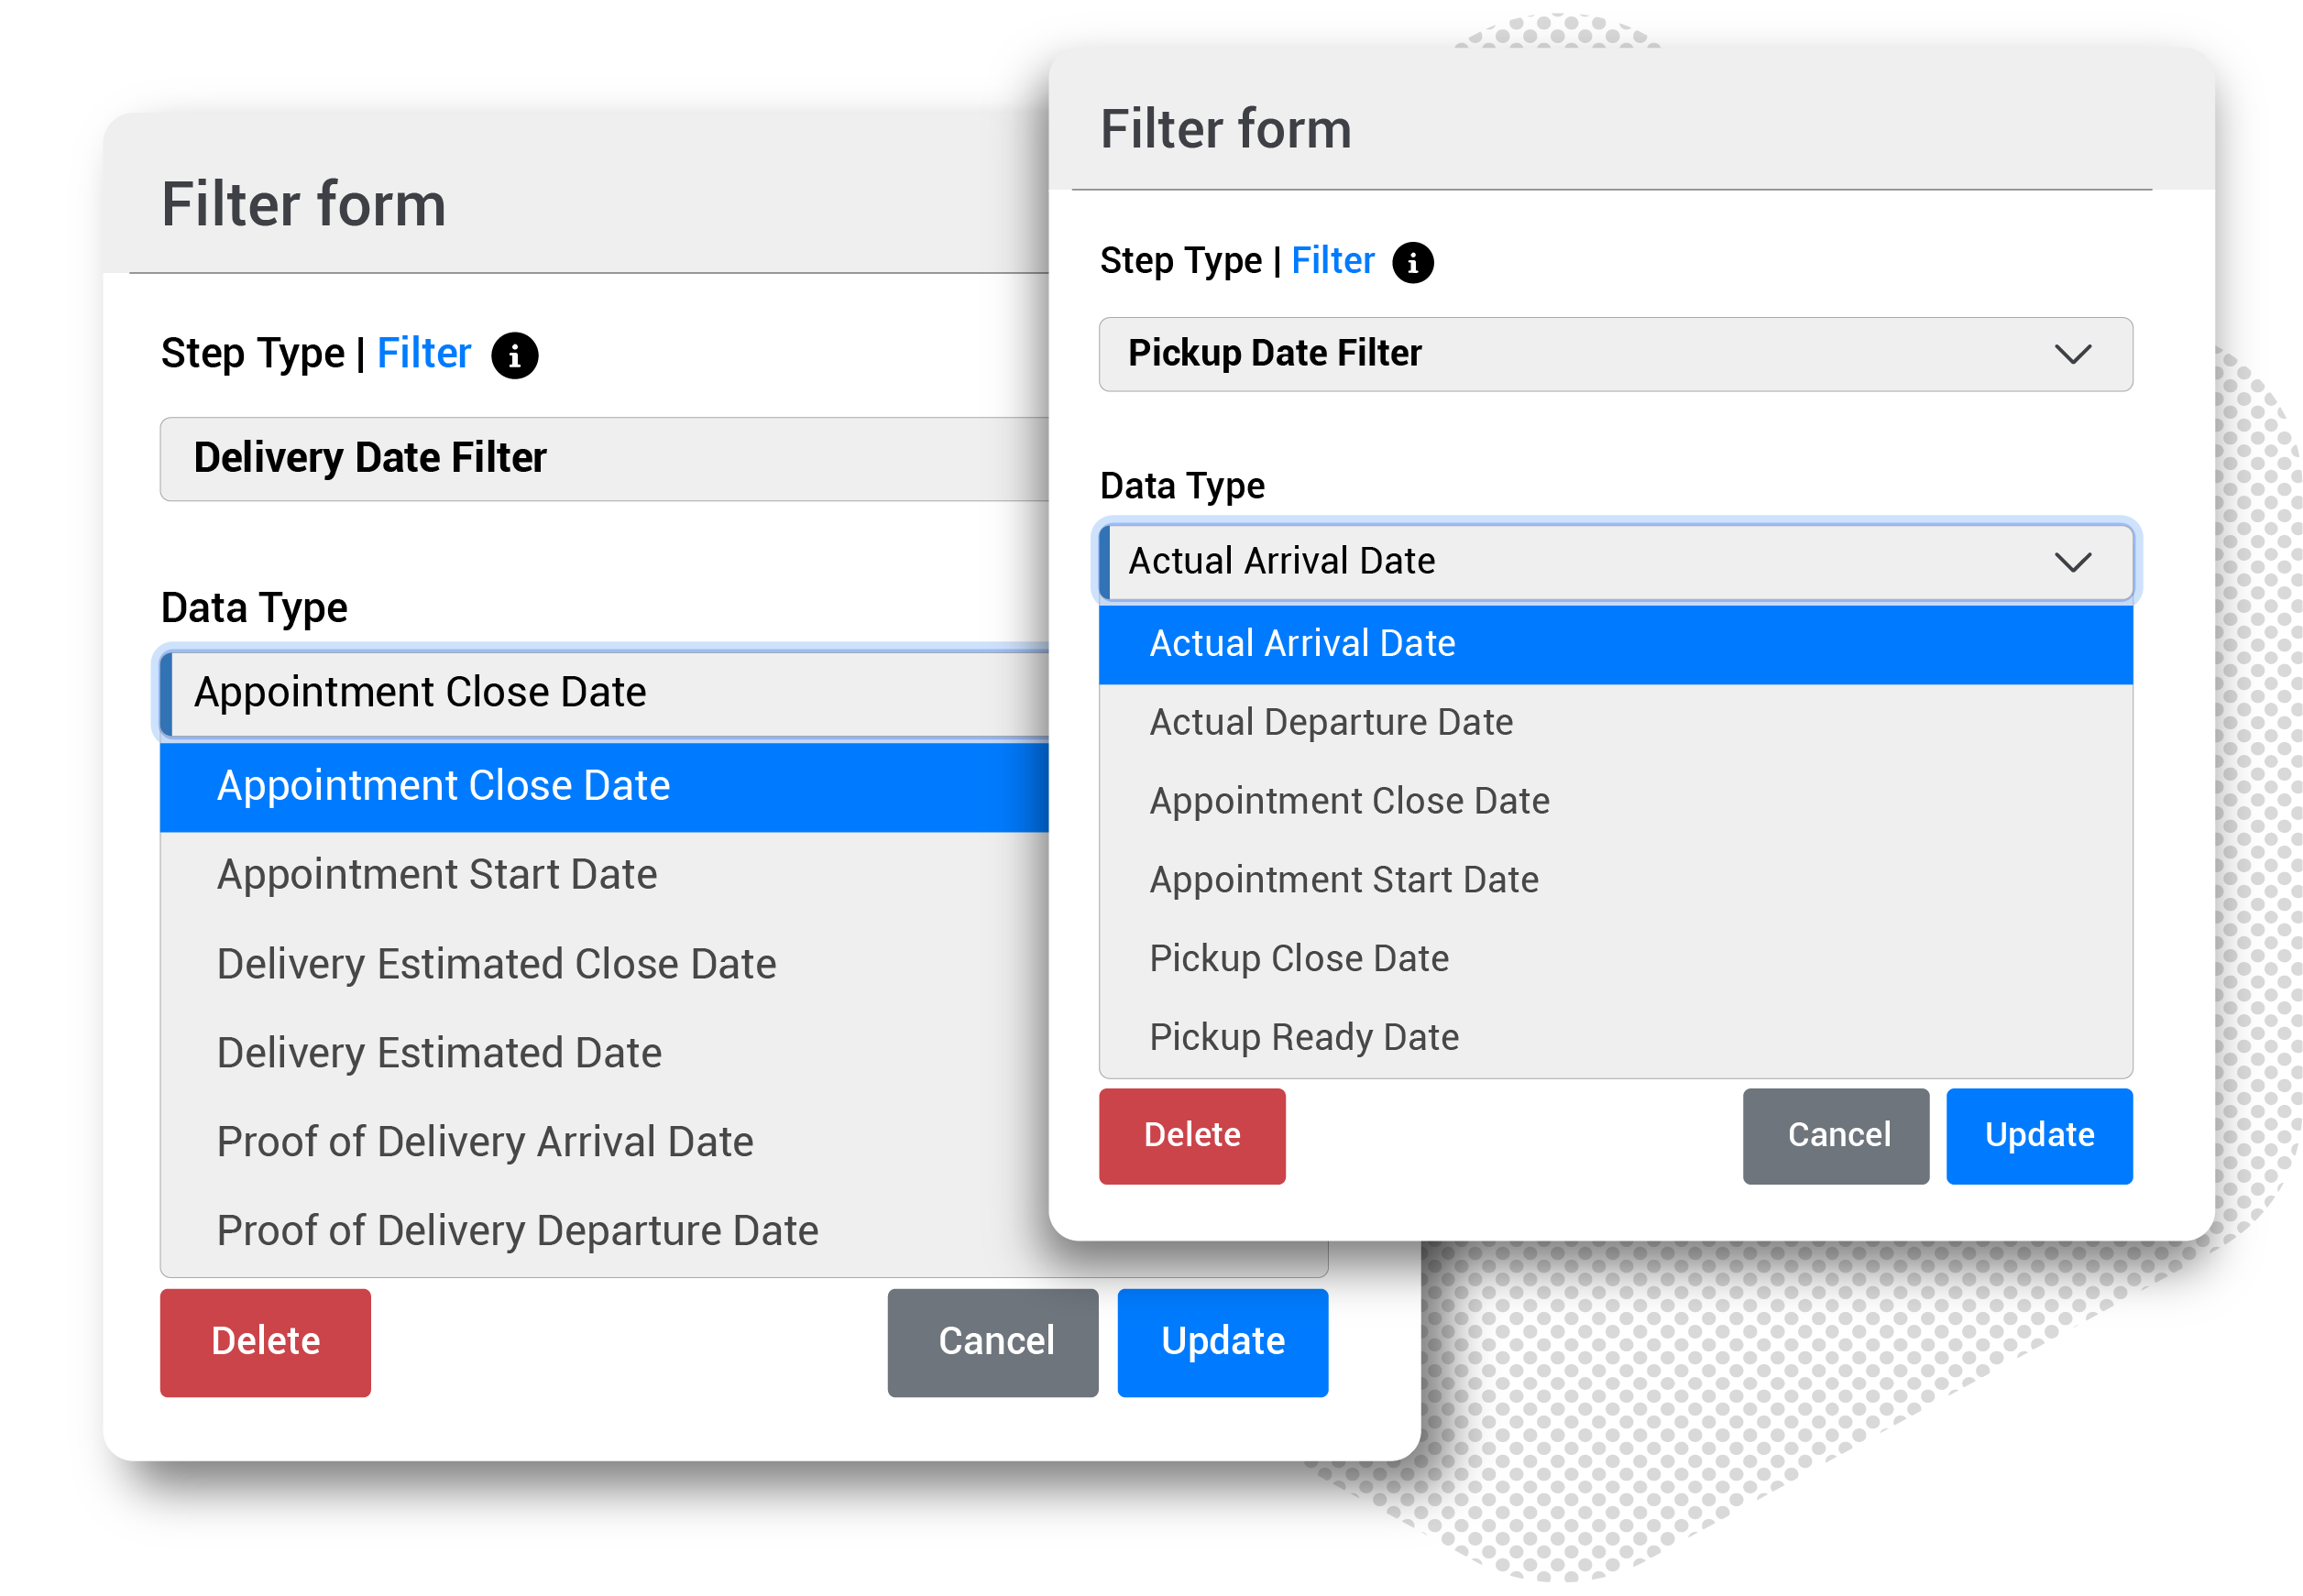Select Proof of Delivery Departure Date
2303x1596 pixels.
517,1231
